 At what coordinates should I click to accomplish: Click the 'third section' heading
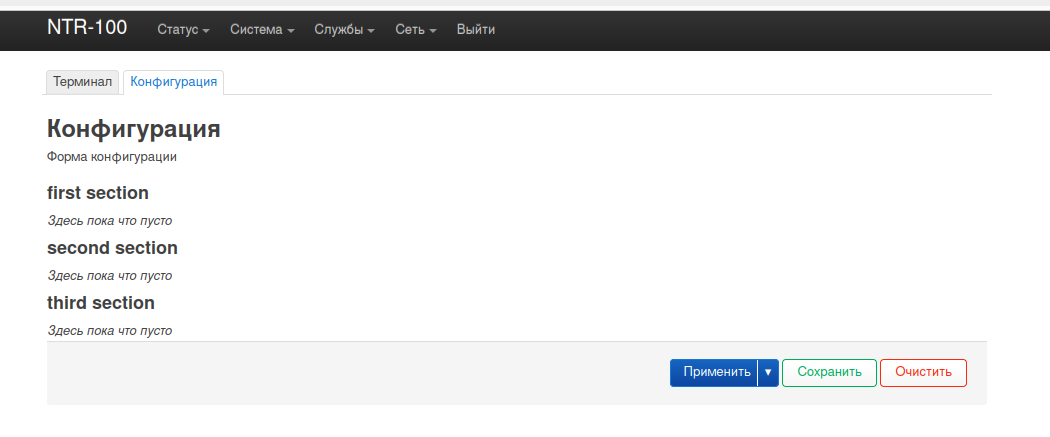point(101,303)
